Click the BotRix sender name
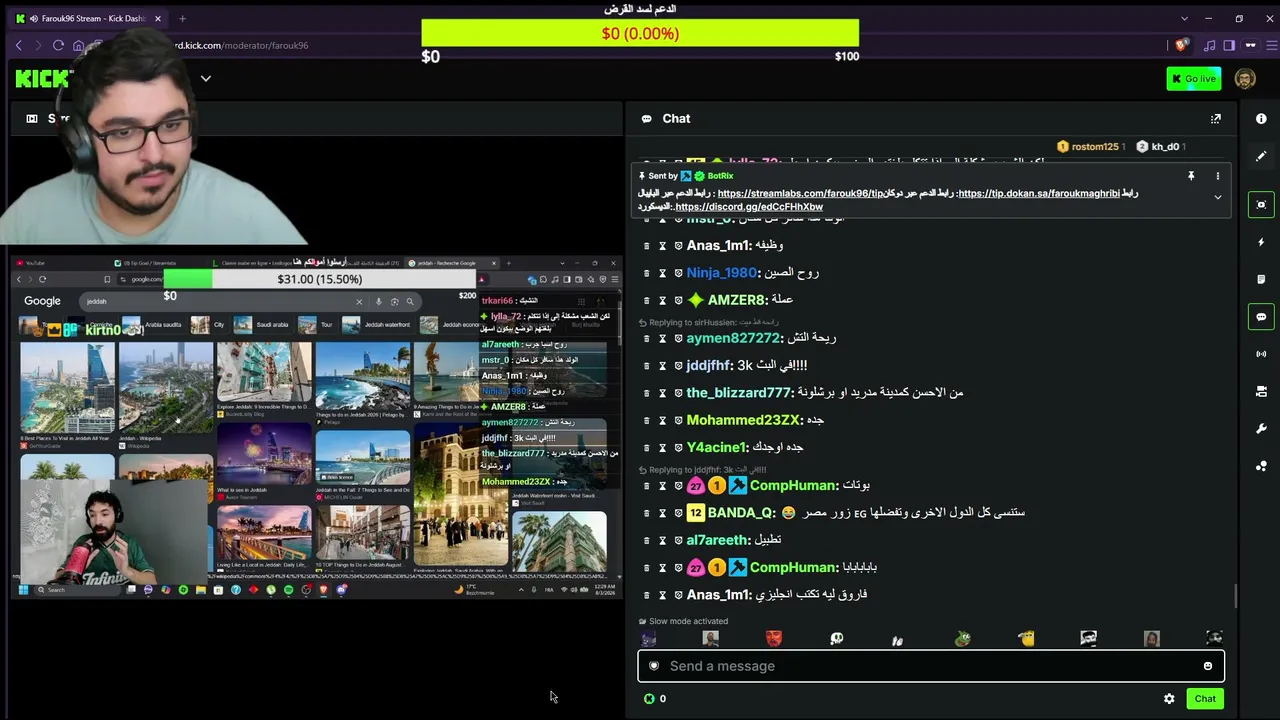The width and height of the screenshot is (1280, 720). 720,176
